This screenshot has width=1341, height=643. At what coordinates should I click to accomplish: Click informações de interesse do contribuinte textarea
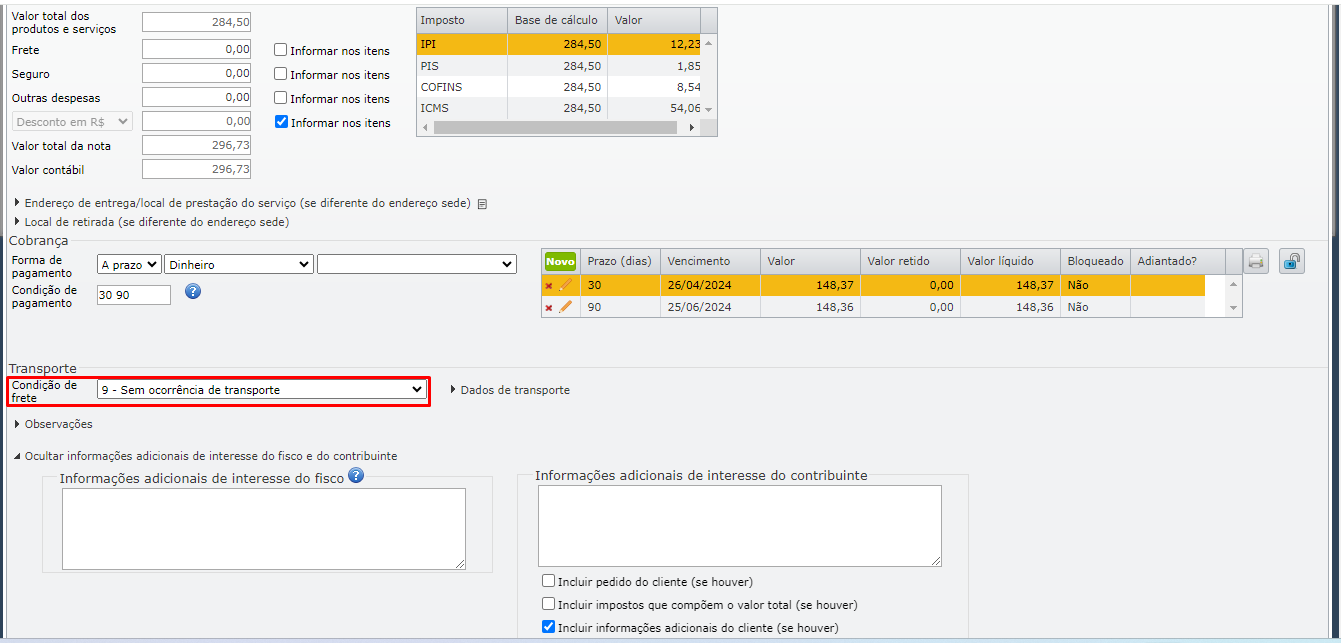[x=740, y=526]
